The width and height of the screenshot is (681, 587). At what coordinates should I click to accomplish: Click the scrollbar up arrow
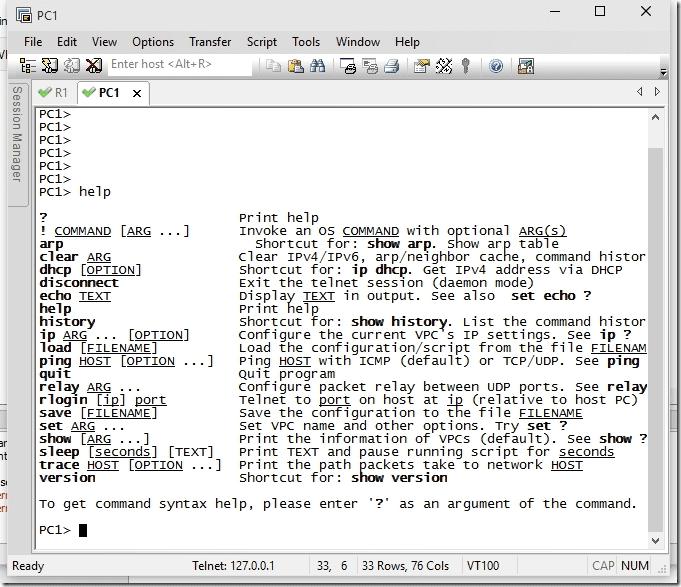[x=655, y=117]
